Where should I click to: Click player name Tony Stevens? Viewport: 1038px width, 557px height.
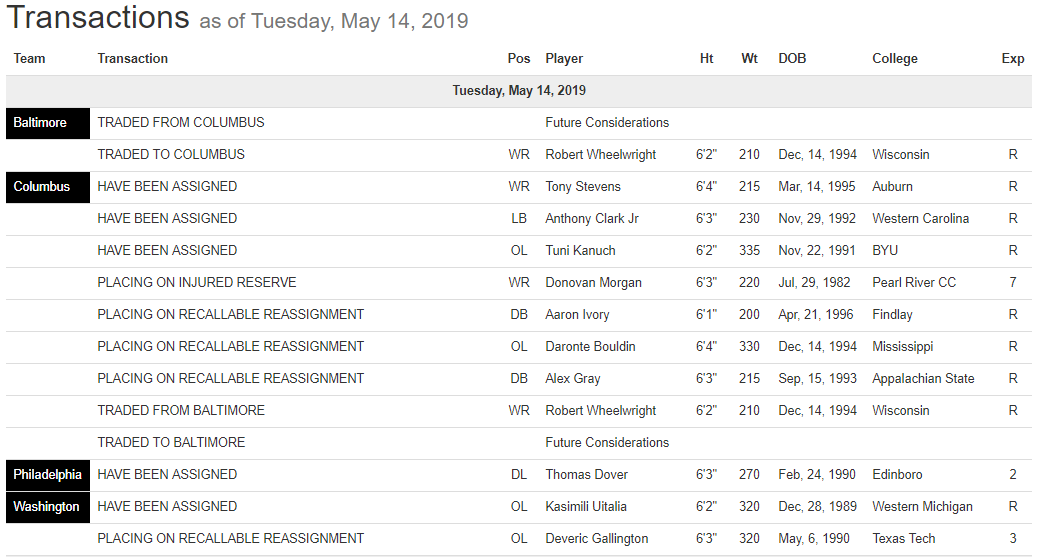point(583,187)
